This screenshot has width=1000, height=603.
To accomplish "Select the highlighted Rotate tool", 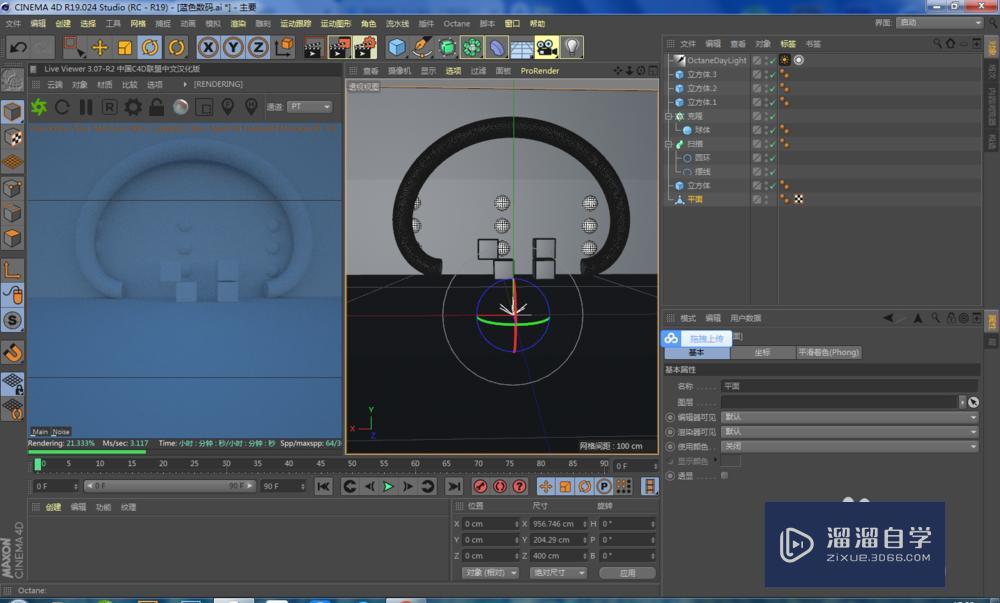I will coord(151,47).
